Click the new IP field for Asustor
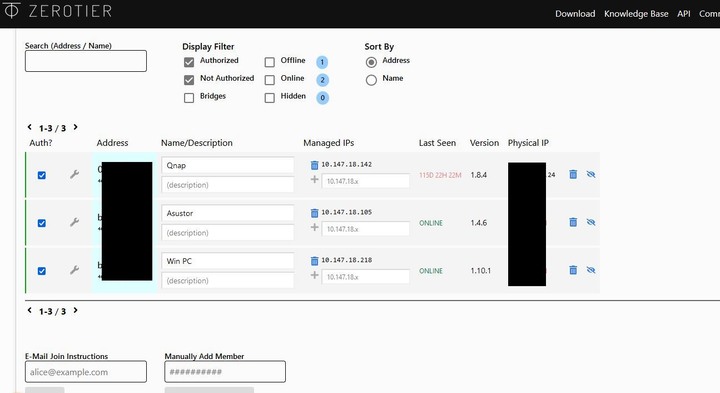 (366, 229)
